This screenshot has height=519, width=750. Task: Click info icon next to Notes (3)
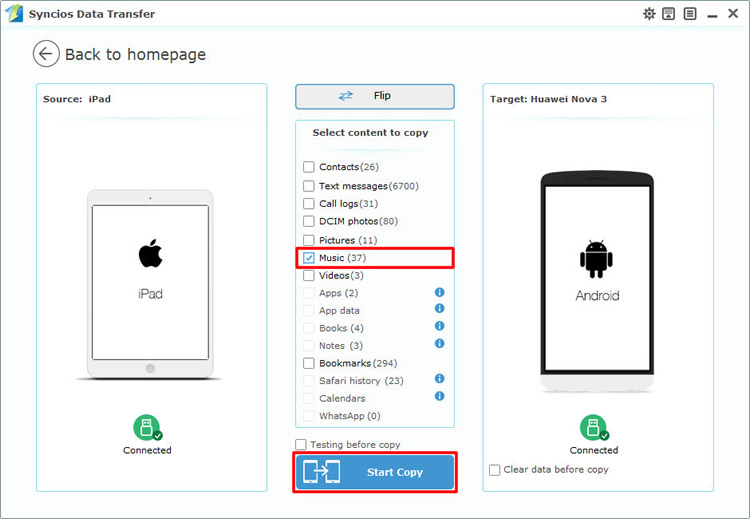coord(440,343)
